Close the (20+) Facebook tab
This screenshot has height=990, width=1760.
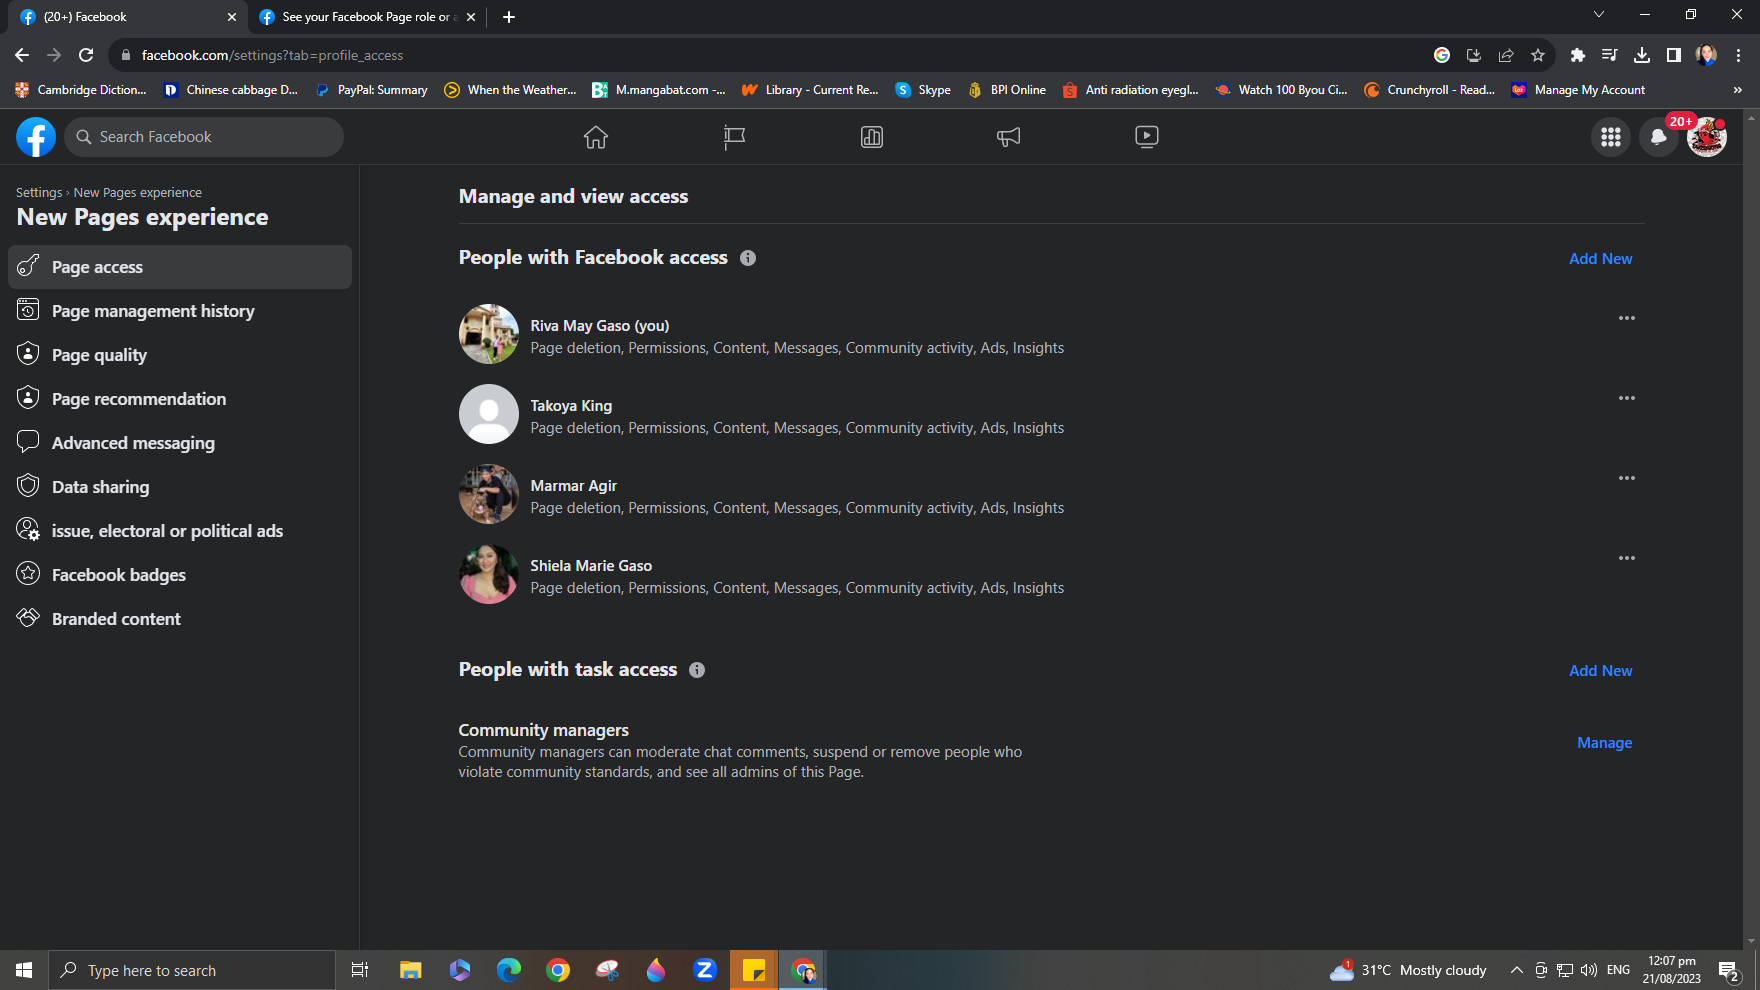(232, 17)
